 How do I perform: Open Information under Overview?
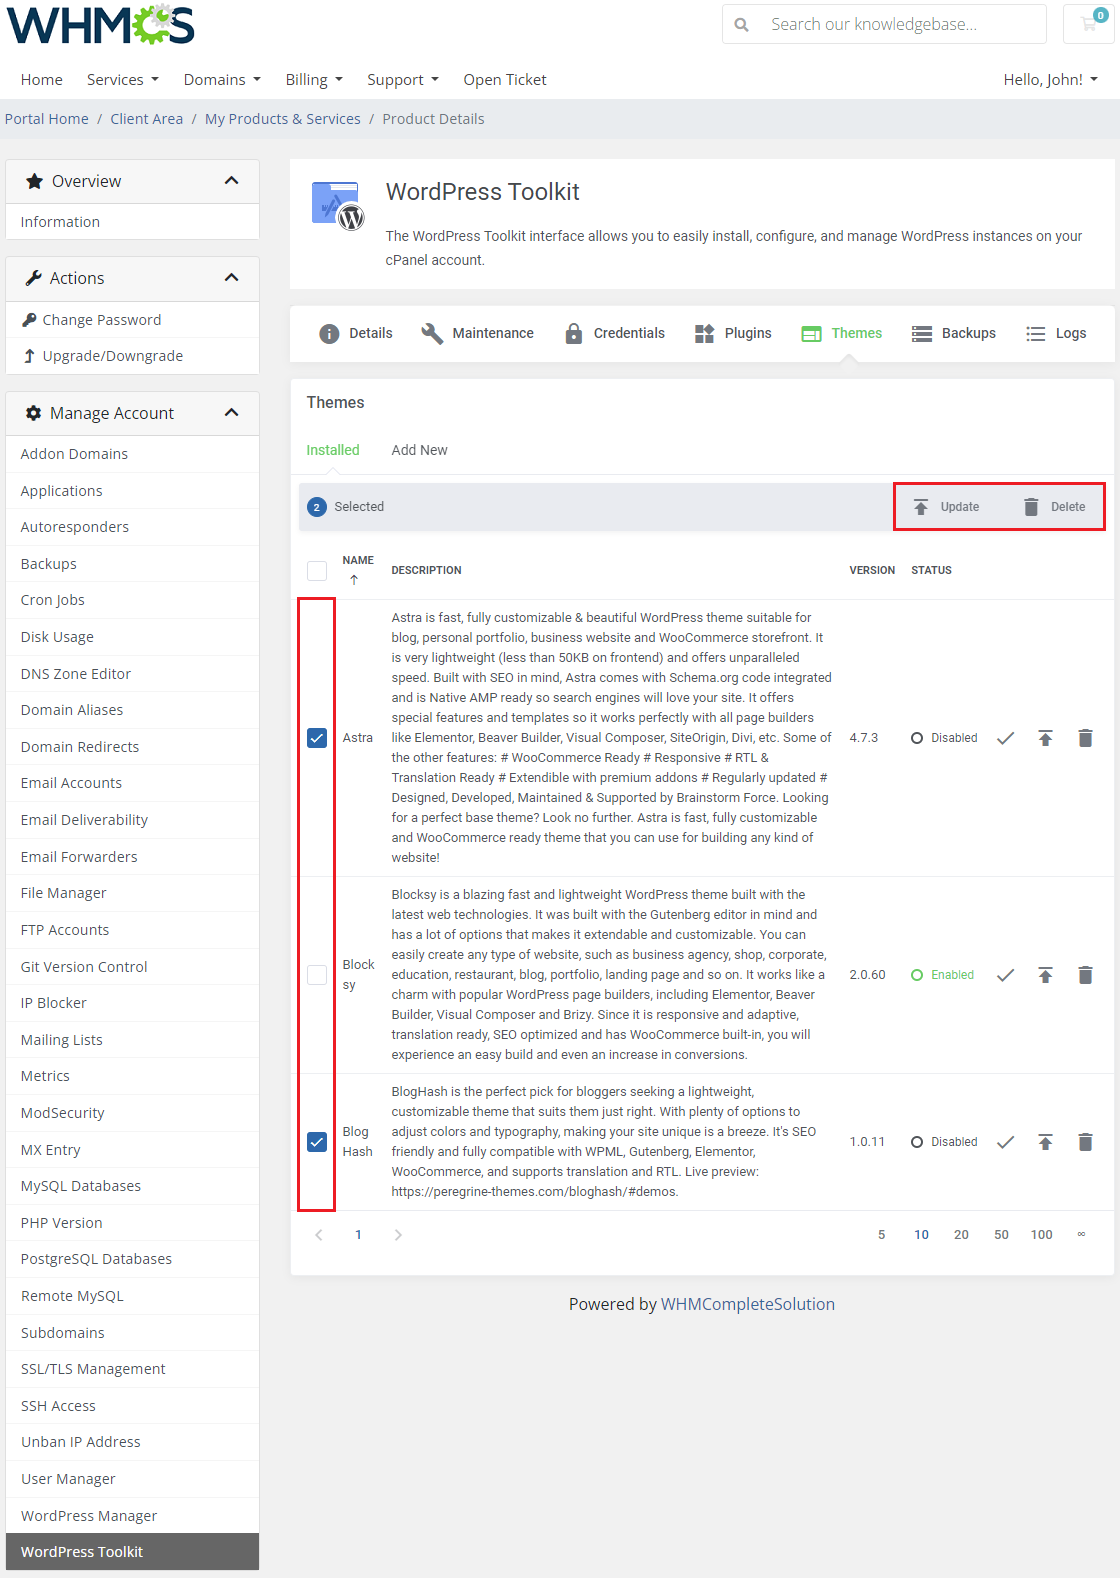point(132,222)
